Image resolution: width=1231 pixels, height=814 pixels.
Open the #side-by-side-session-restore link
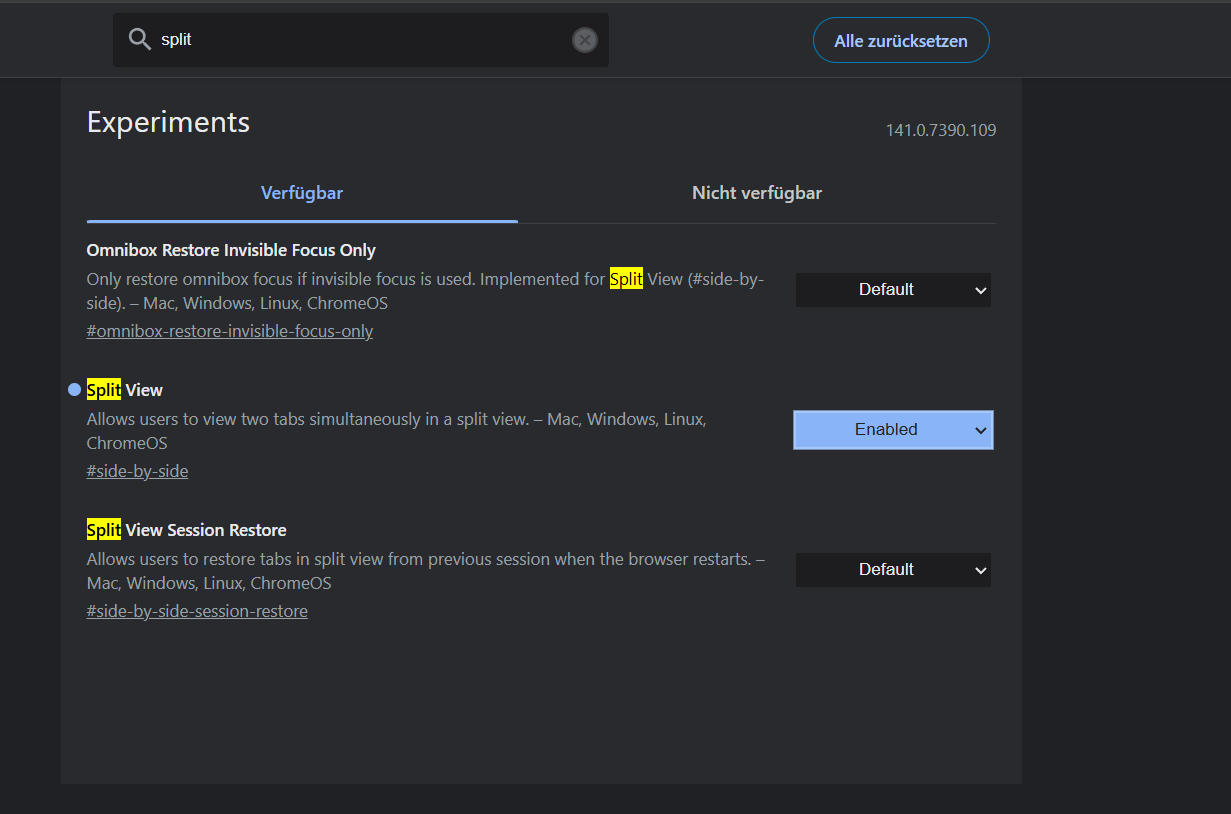197,611
